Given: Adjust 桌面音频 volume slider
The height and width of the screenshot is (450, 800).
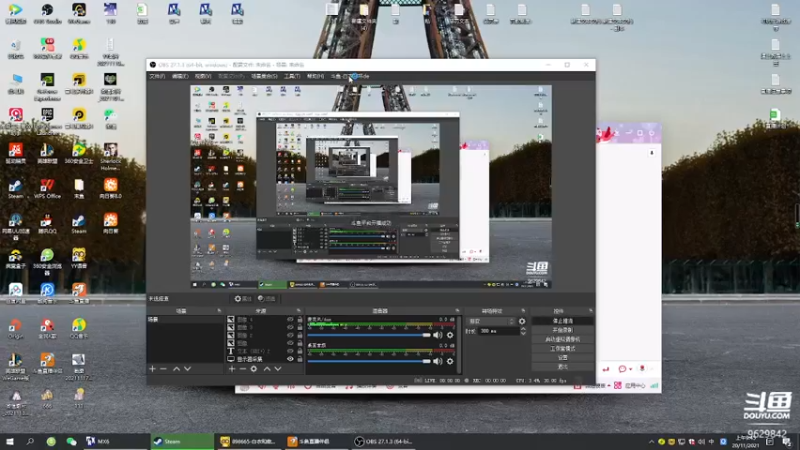Looking at the screenshot, I should [x=369, y=361].
